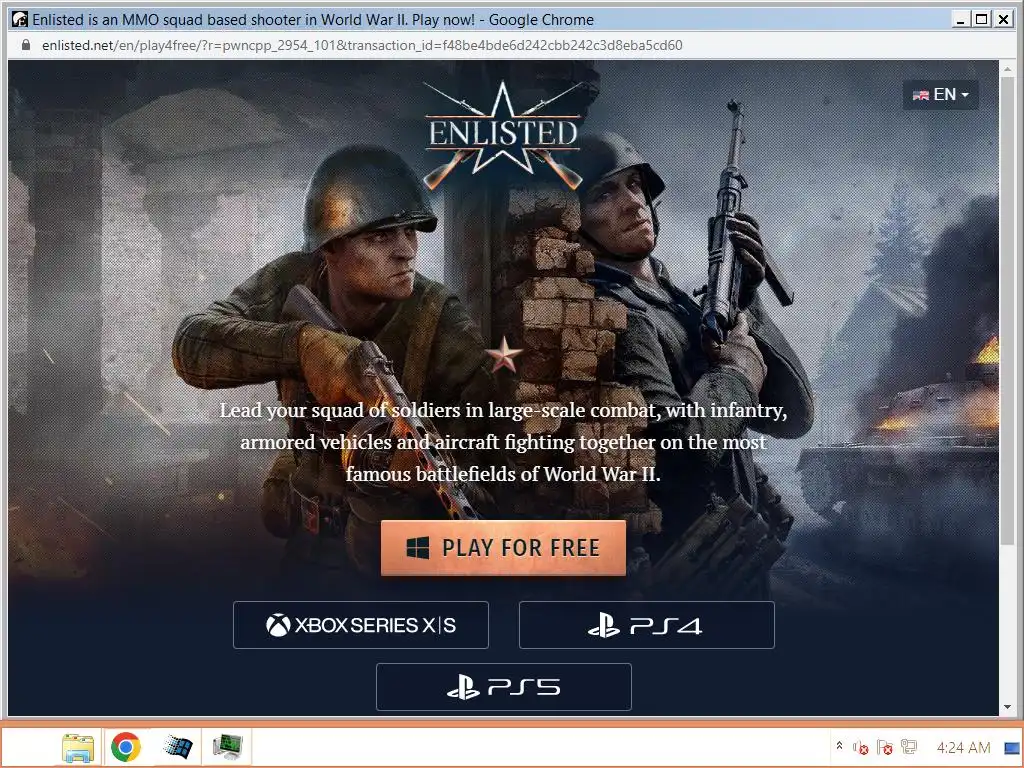1024x768 pixels.
Task: Maximize the Chrome window
Action: pyautogui.click(x=982, y=20)
